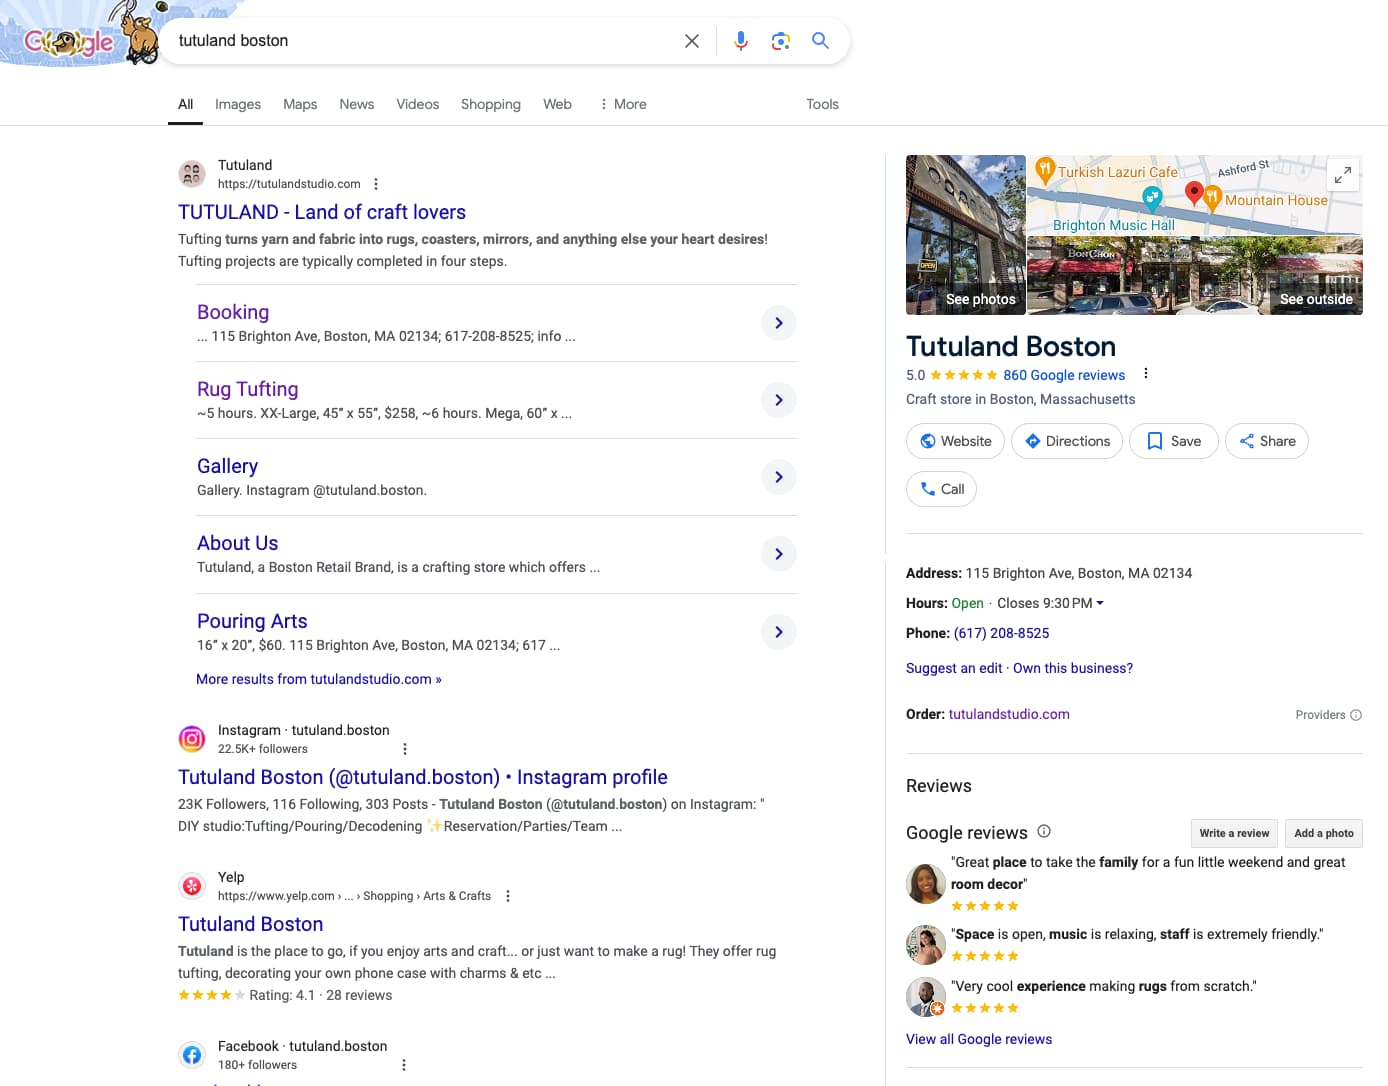Viewport: 1388px width, 1086px height.
Task: Open the Gallery sitelink
Action: coord(227,466)
